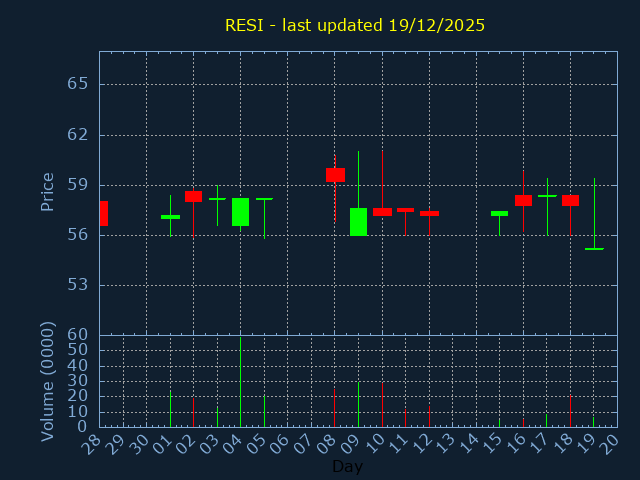Click the chart title 'RESI - last updated 19/12/2025'
Viewport: 640px width, 480px height.
click(x=355, y=25)
